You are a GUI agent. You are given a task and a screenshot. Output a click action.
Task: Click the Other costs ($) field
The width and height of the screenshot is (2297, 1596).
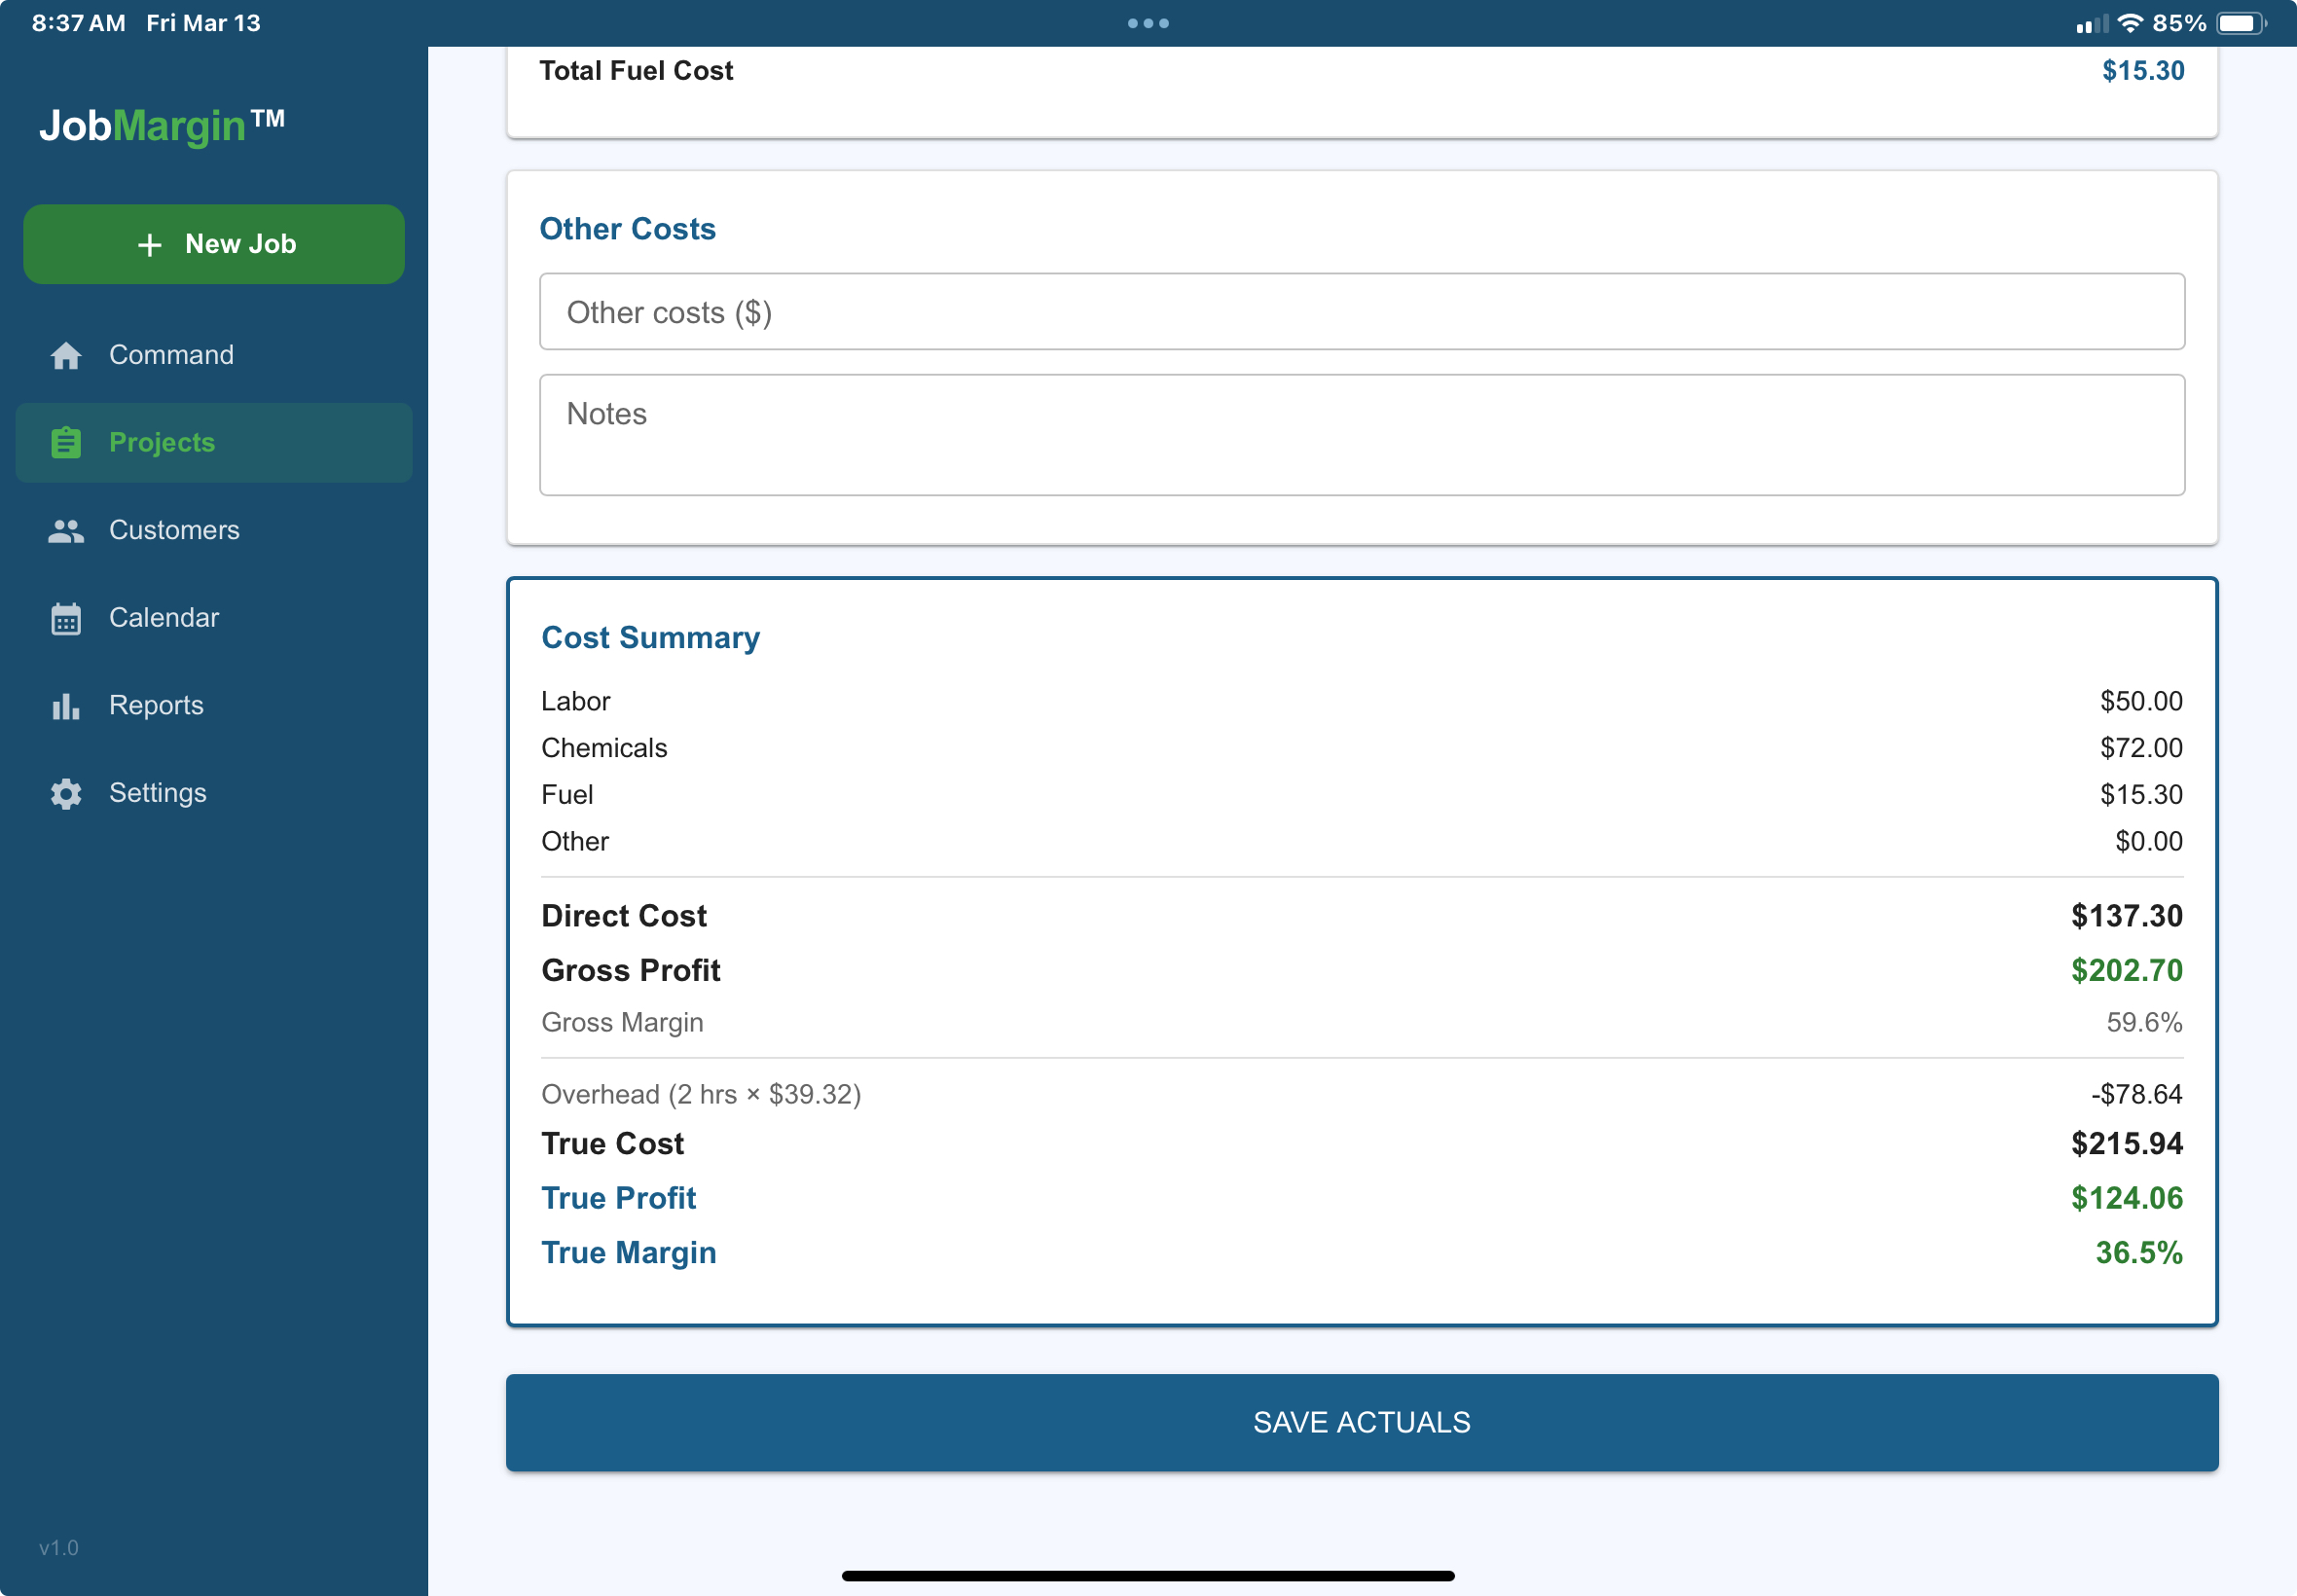coord(1361,312)
